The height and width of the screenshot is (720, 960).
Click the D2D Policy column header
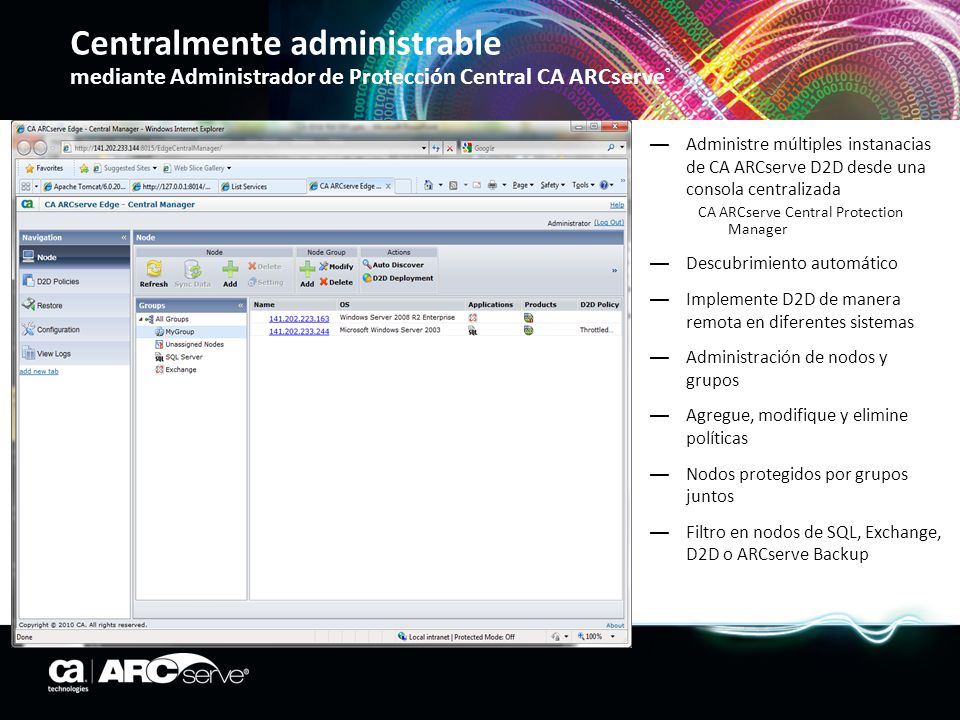click(x=599, y=304)
